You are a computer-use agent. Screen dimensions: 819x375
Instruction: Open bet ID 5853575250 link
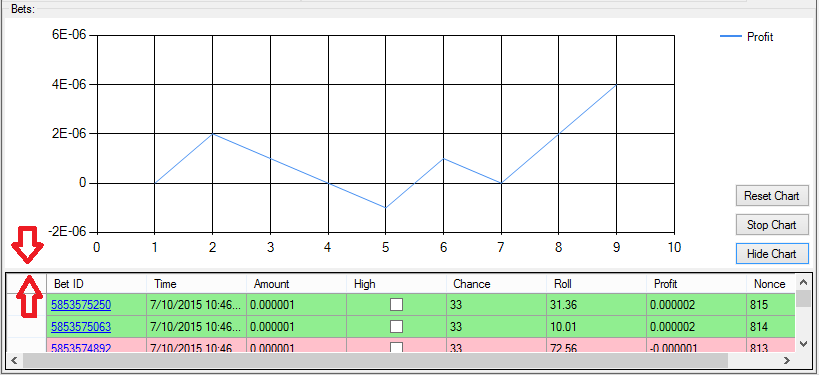point(81,304)
